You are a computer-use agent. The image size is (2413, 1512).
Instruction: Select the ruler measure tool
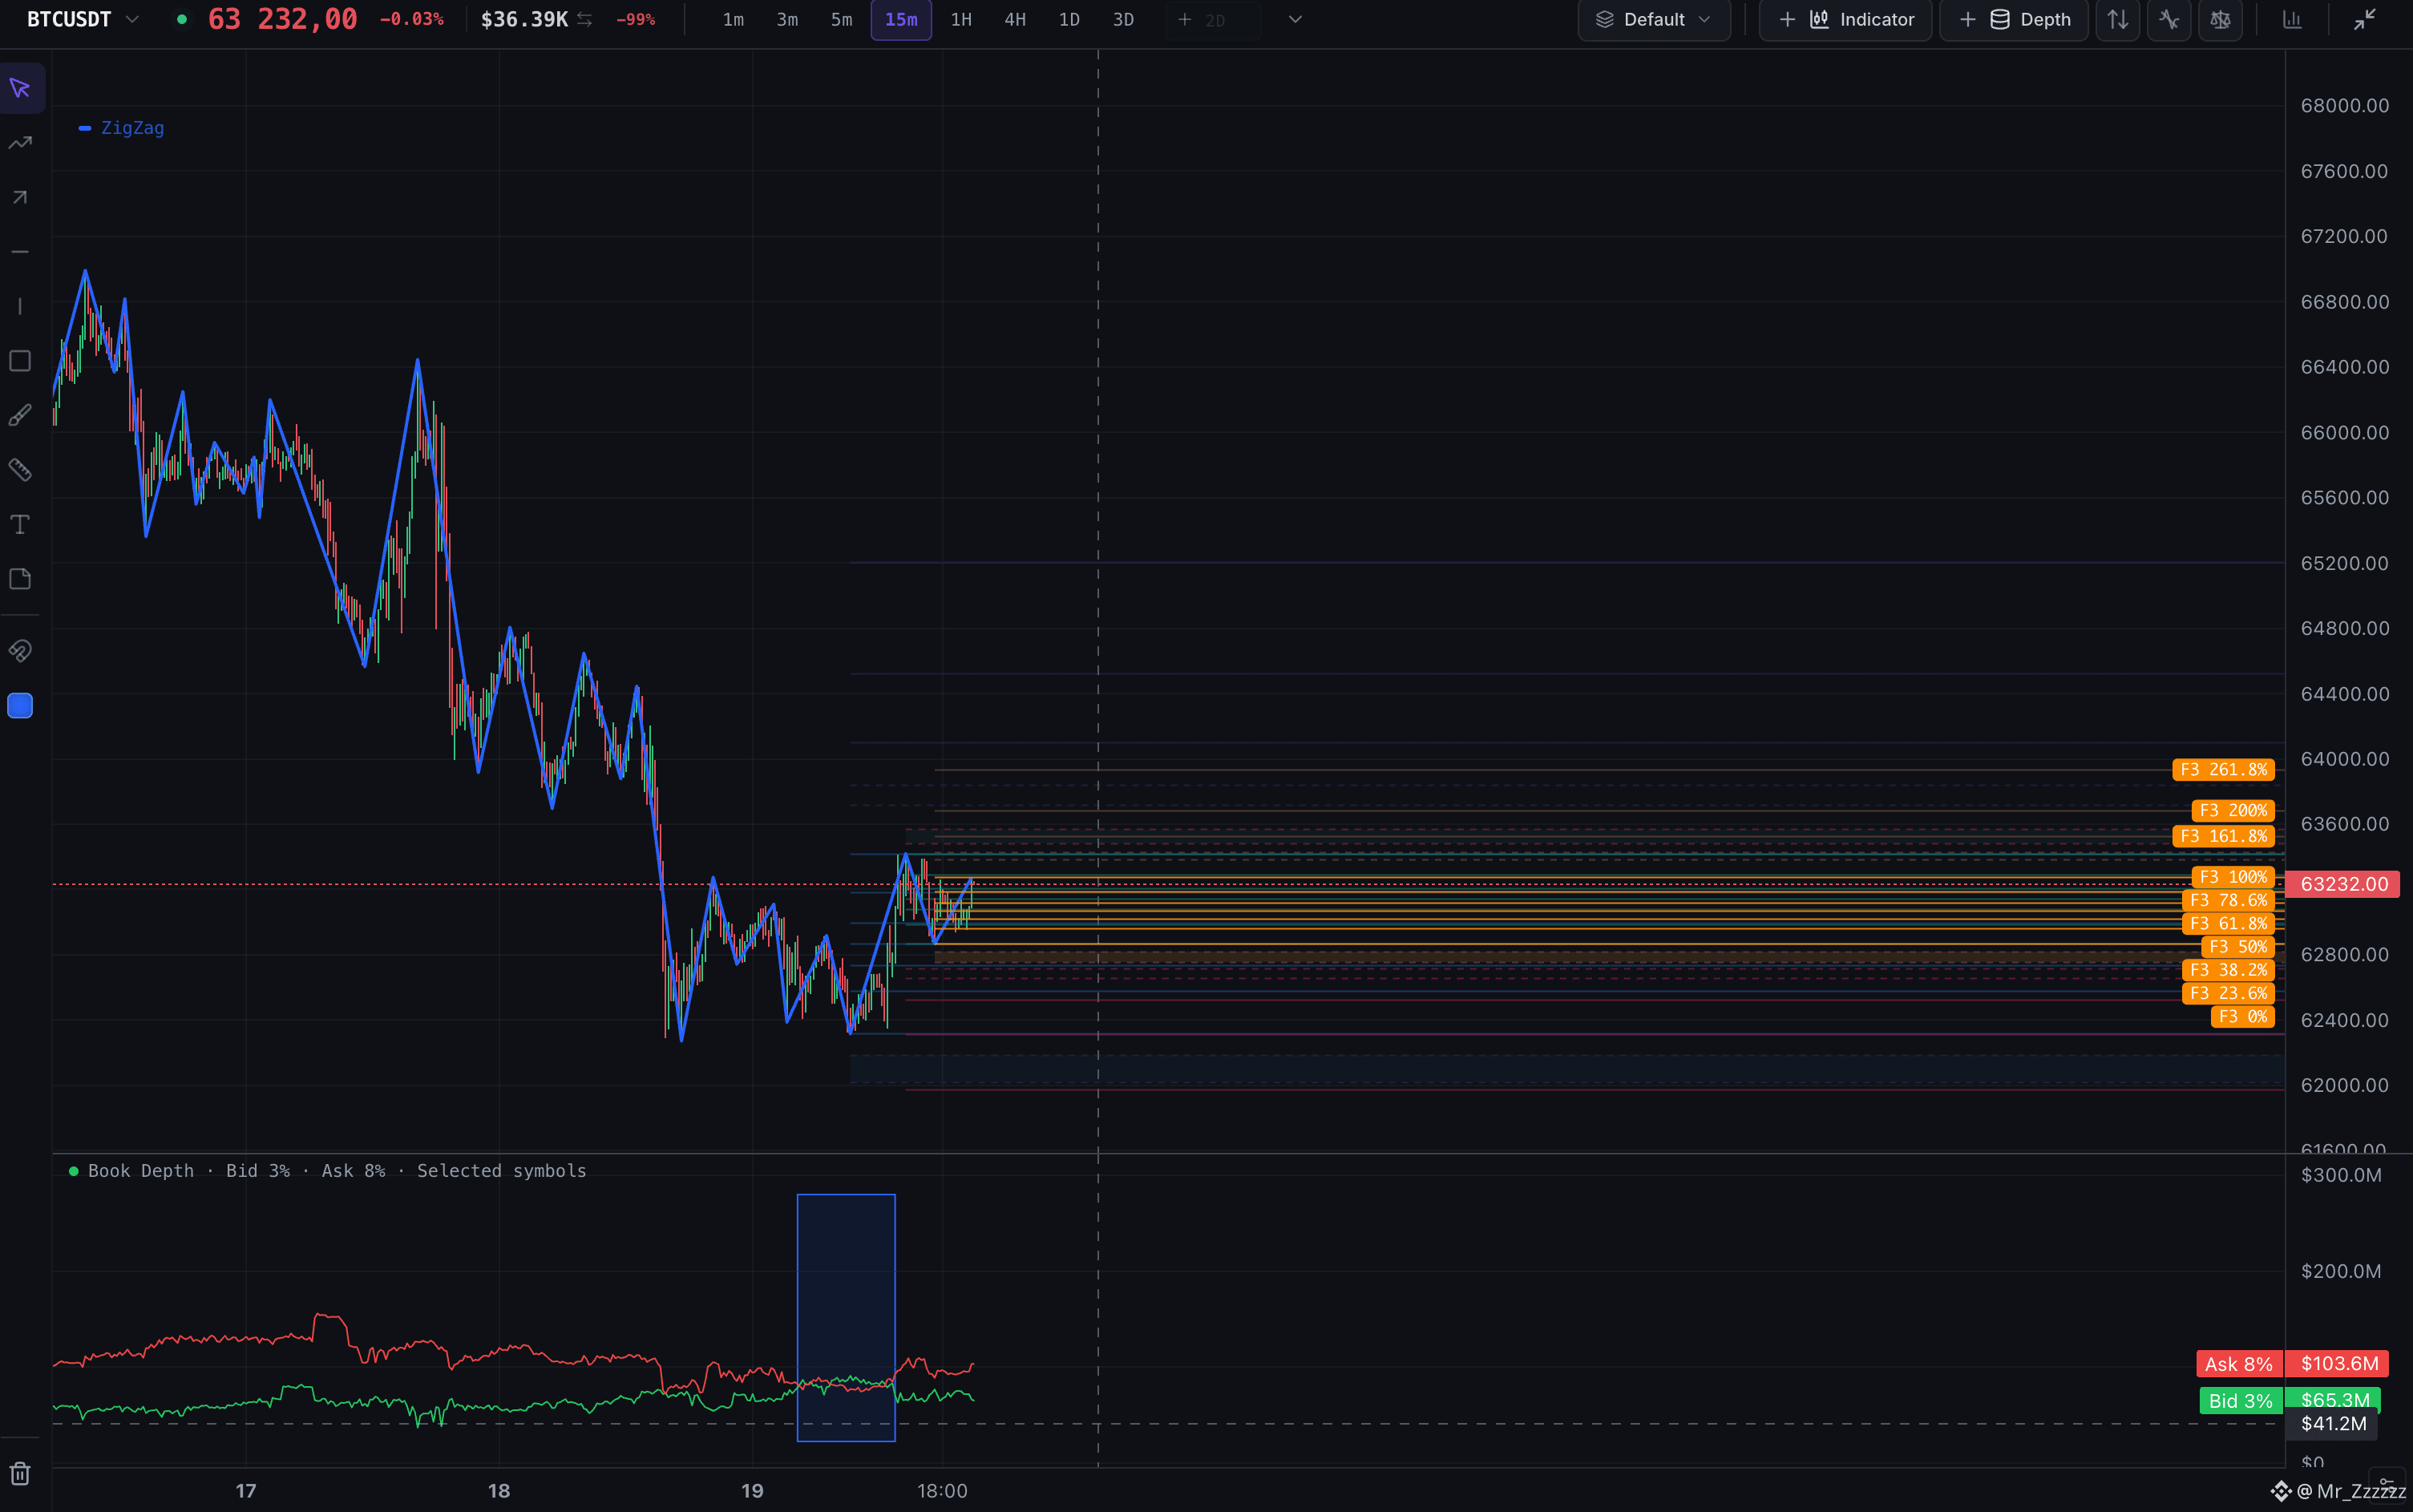point(20,470)
